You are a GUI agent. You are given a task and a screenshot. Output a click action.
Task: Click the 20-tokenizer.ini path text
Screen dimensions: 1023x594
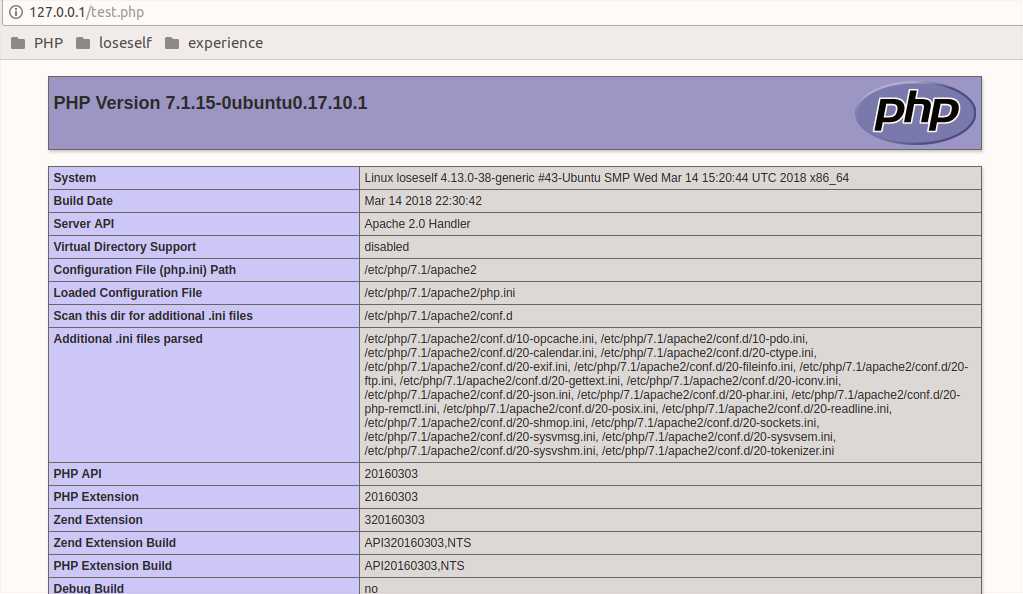click(x=718, y=451)
